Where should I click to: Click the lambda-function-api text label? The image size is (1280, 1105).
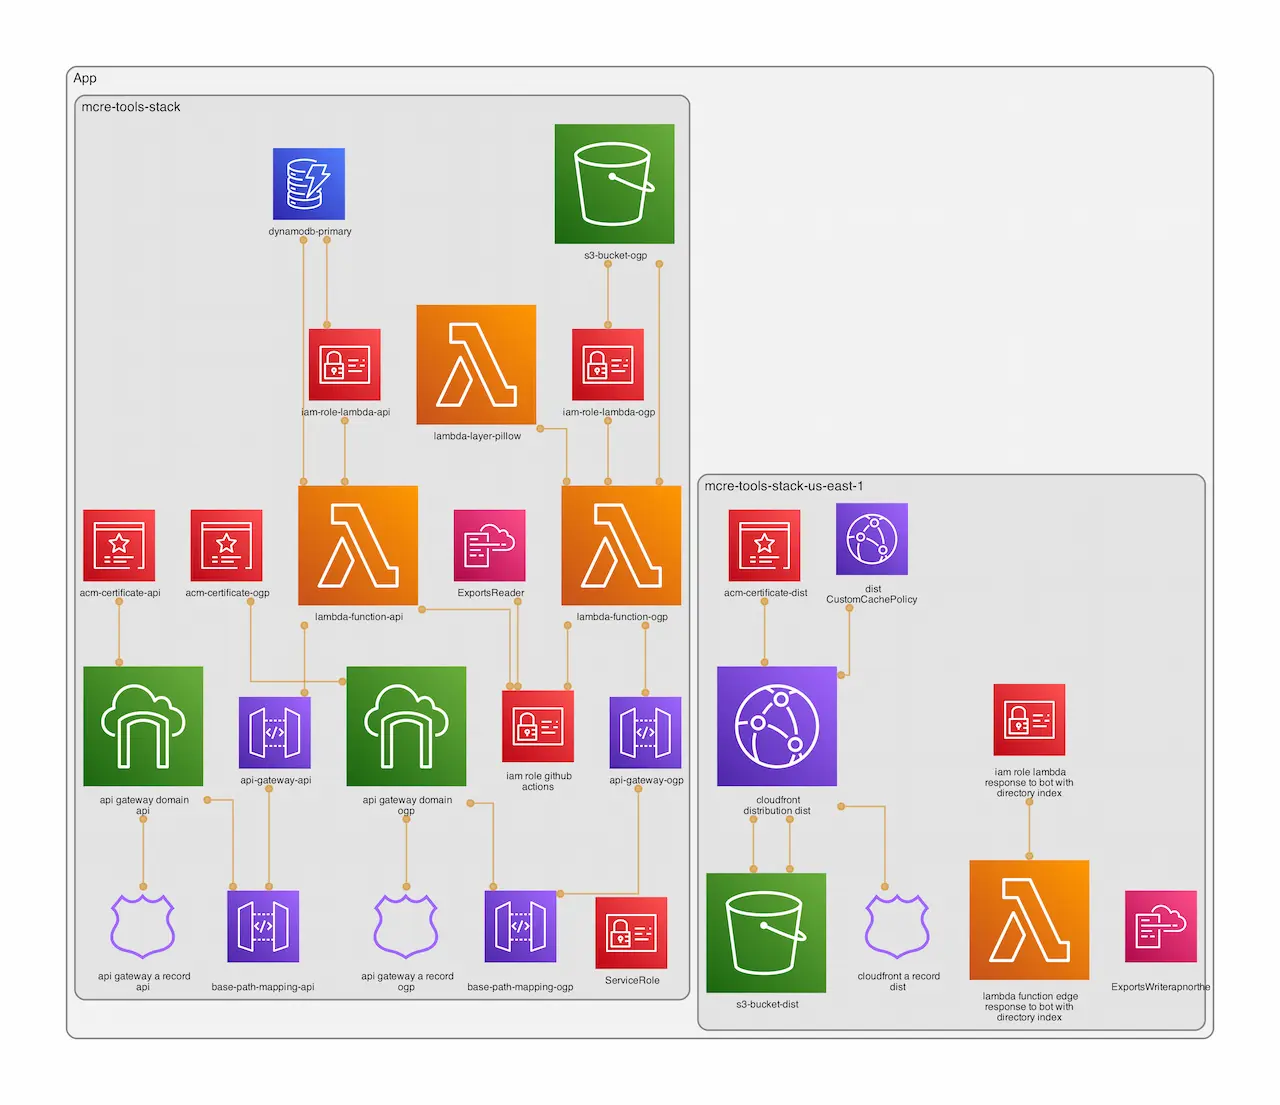click(359, 617)
